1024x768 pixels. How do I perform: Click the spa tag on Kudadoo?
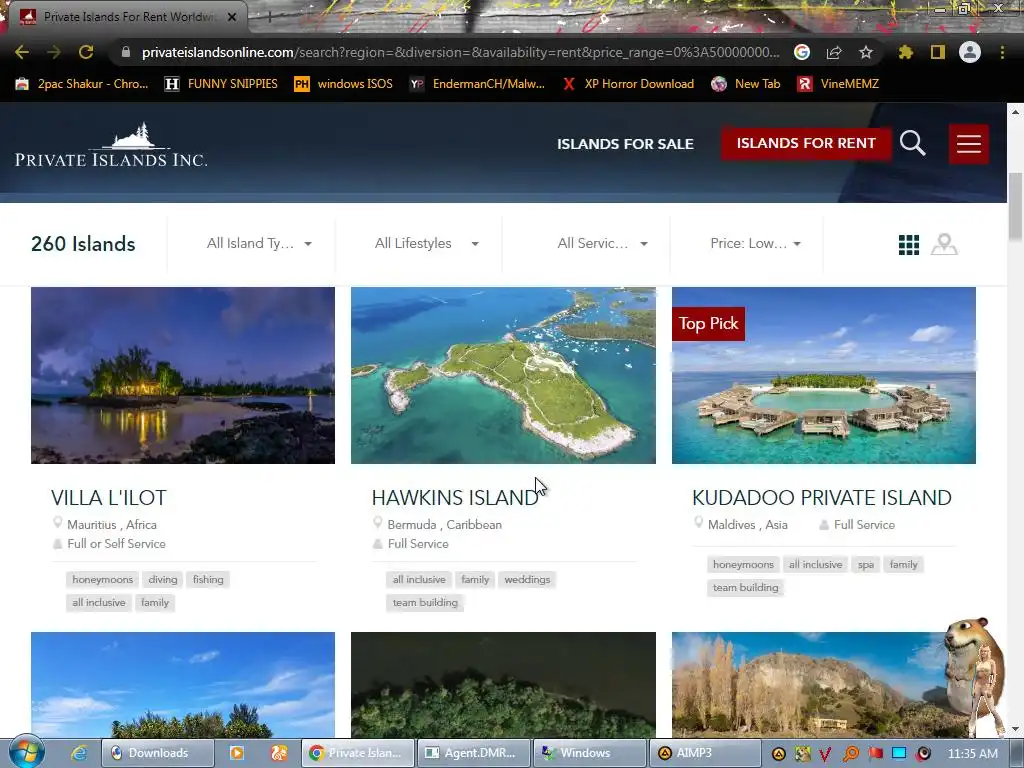(x=866, y=564)
